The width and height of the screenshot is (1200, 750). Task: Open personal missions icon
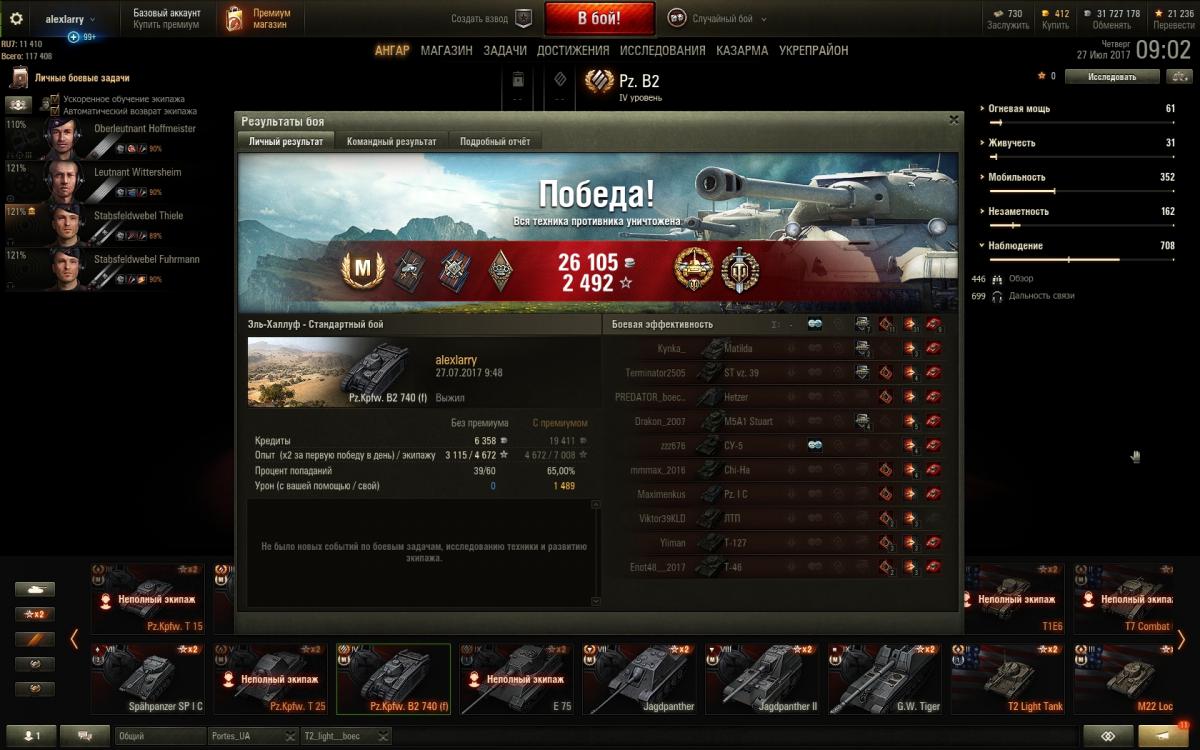(x=18, y=77)
